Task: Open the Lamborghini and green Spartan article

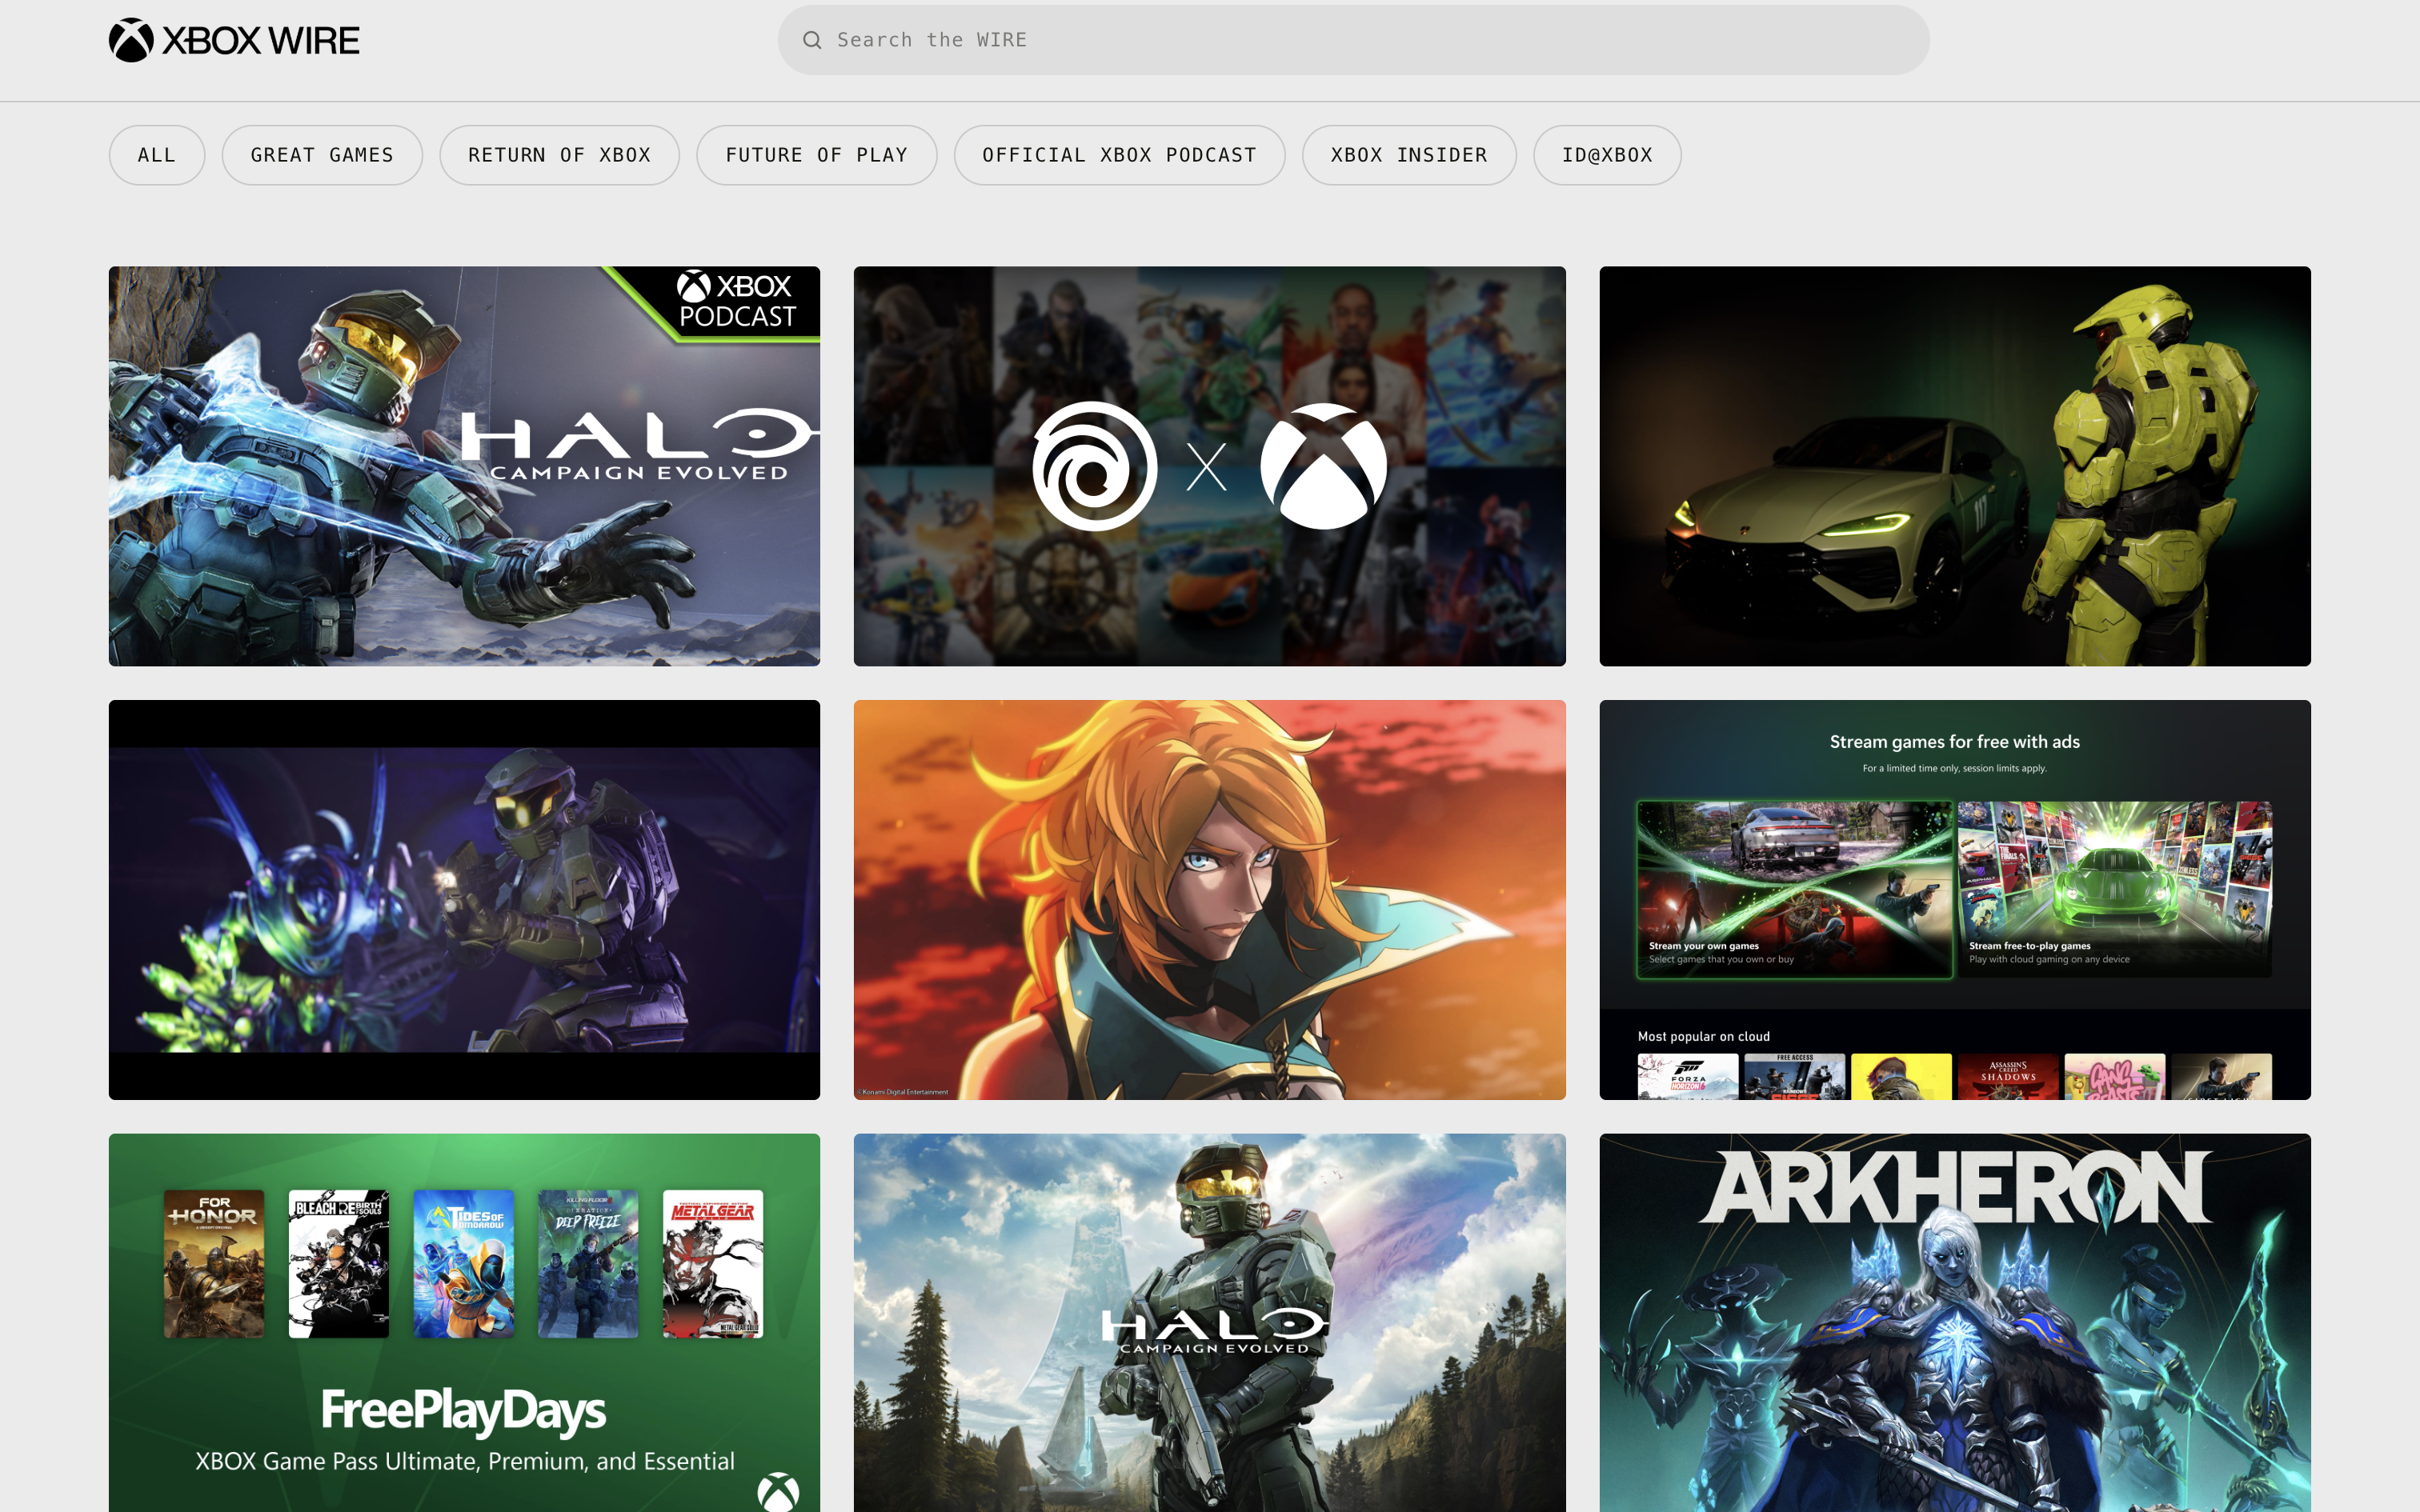Action: coord(1954,466)
